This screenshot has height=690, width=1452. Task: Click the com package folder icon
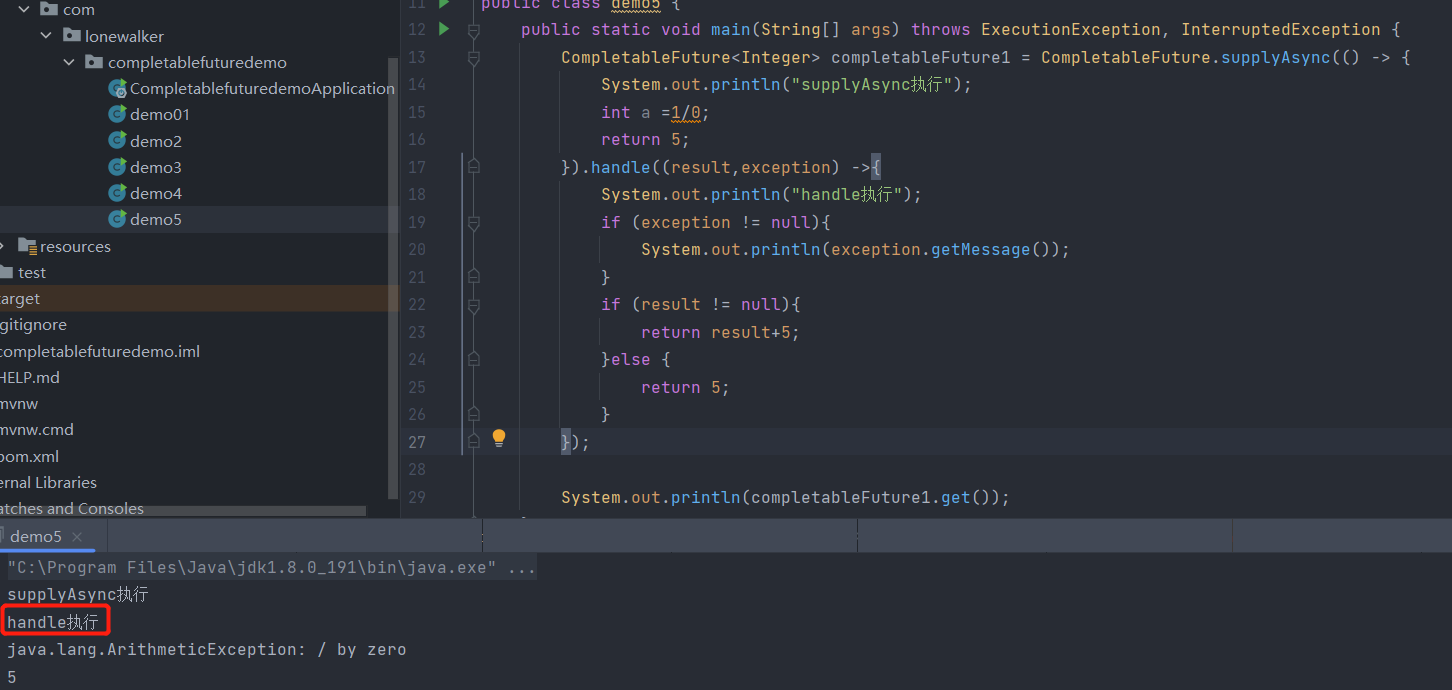tap(47, 9)
